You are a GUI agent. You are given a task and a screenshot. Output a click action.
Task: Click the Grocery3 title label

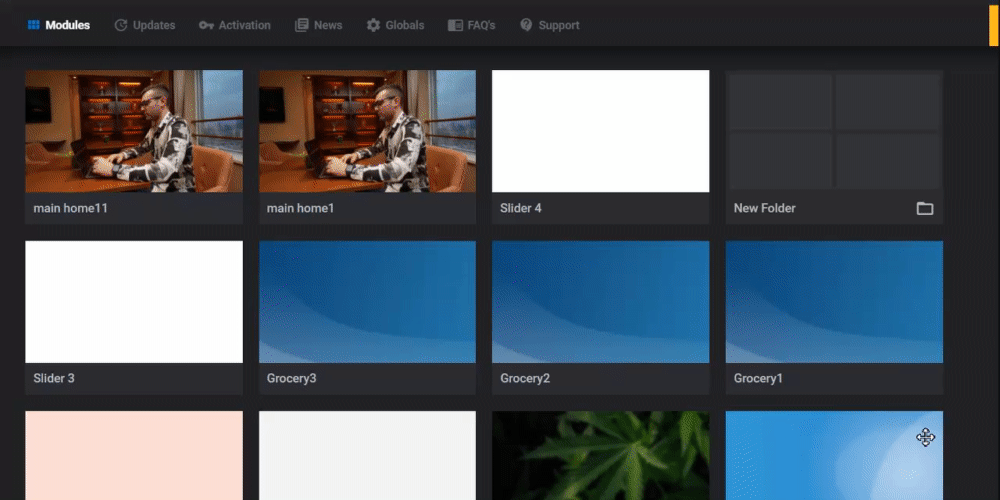pos(291,379)
